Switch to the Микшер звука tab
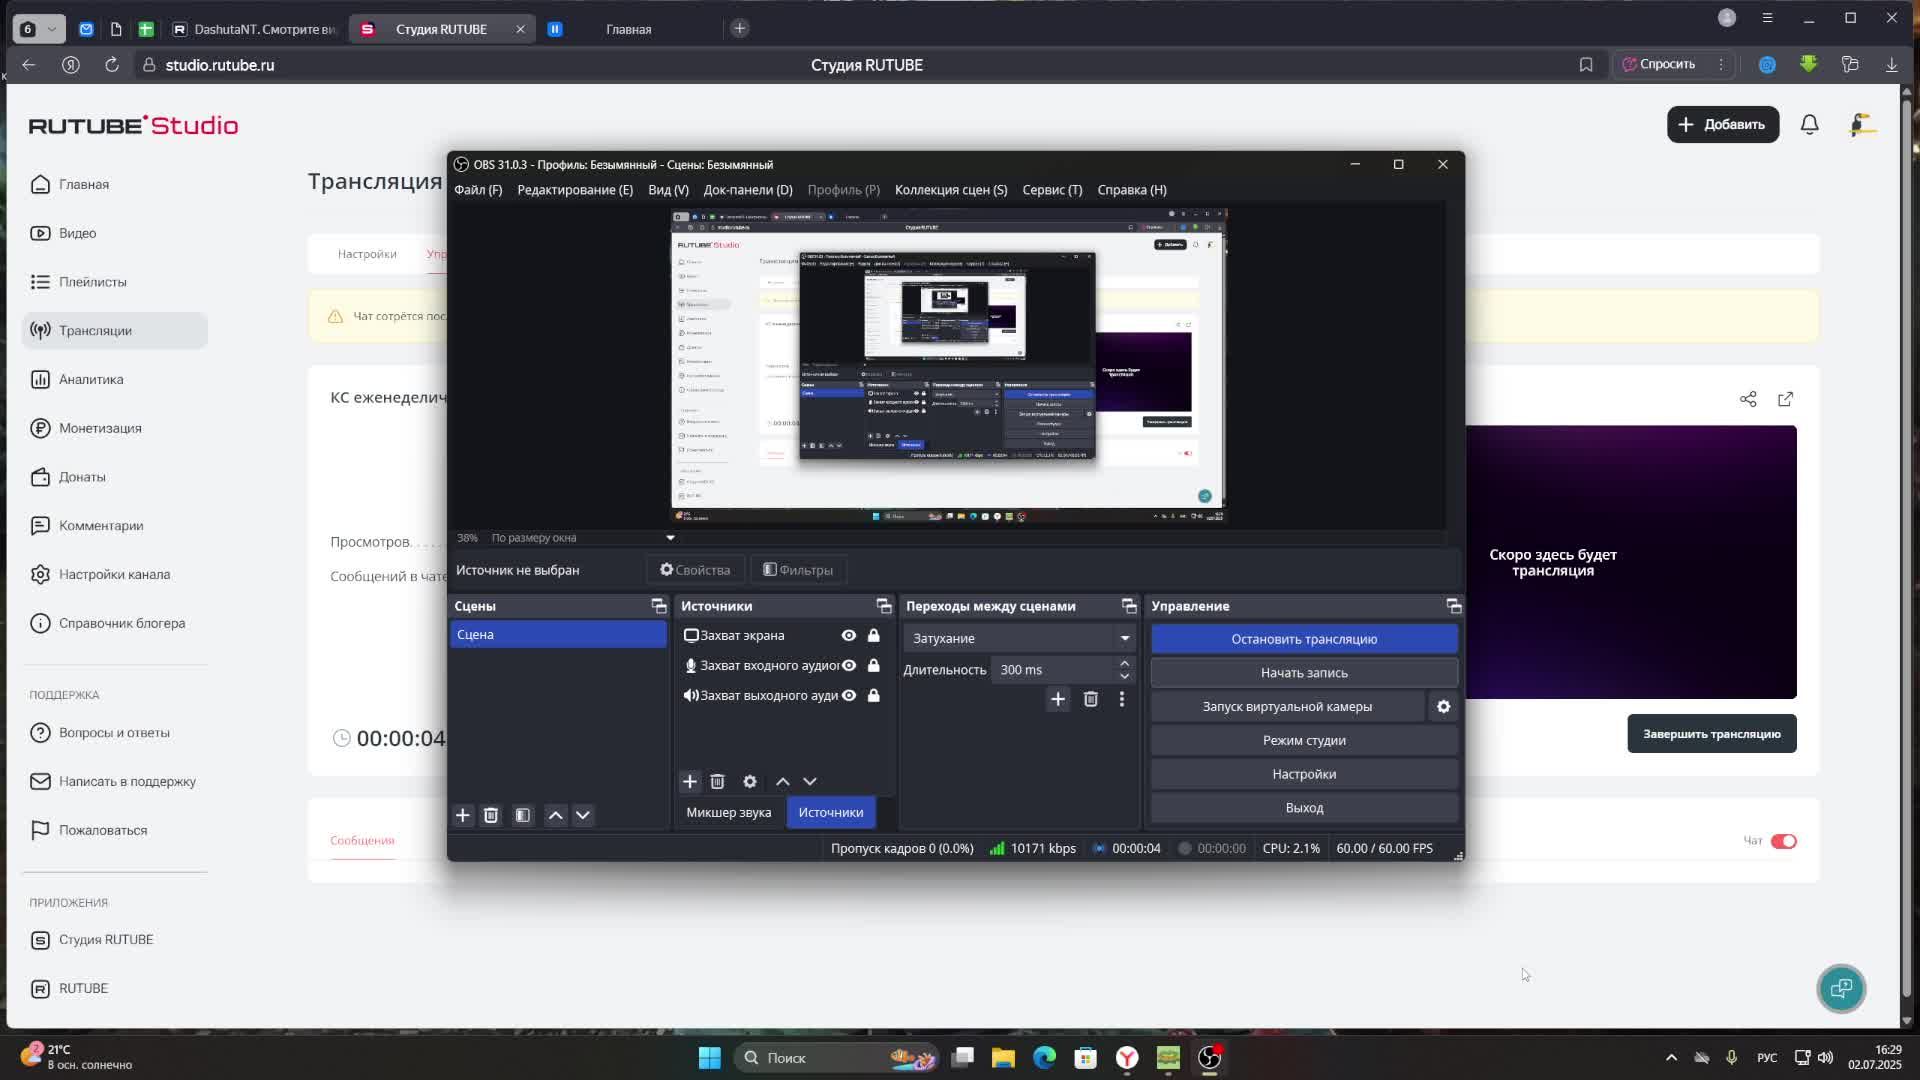1920x1080 pixels. [x=728, y=813]
